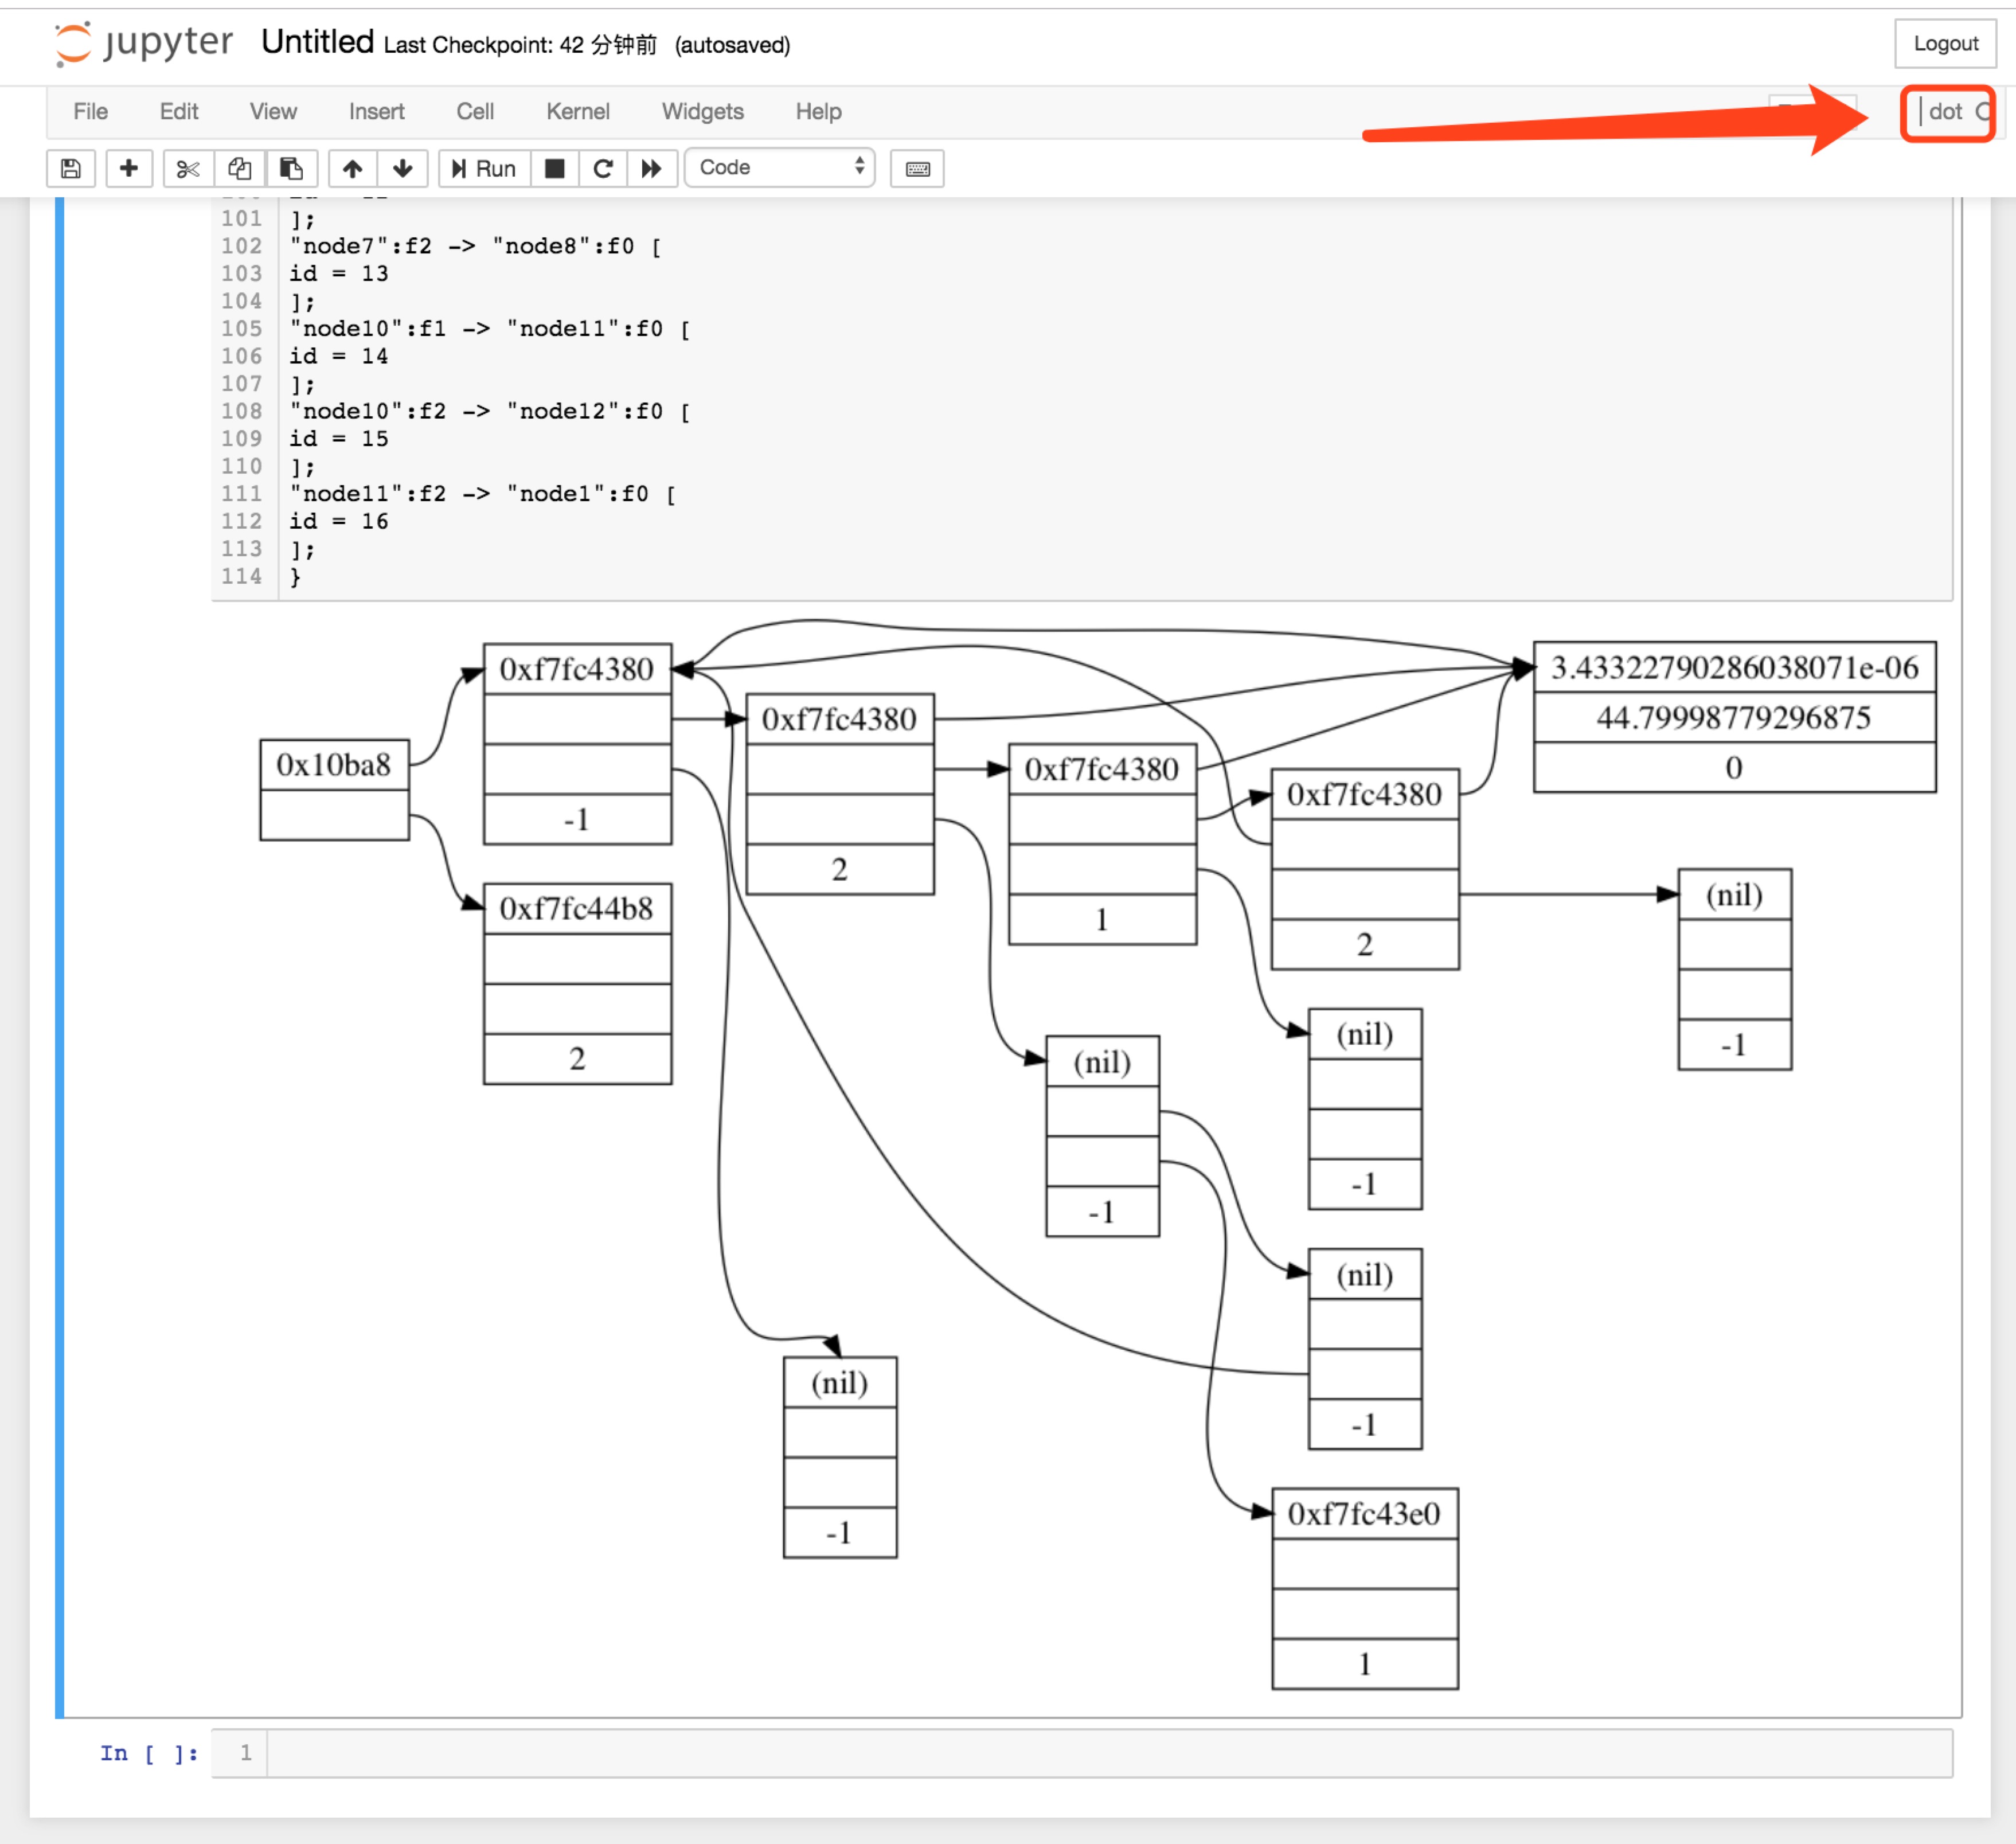Cut the selected cell with the scissors icon
The height and width of the screenshot is (1844, 2016).
pyautogui.click(x=187, y=168)
